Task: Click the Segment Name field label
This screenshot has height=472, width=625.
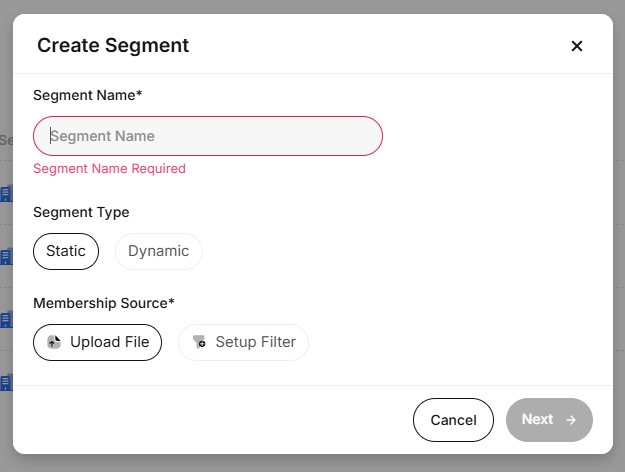Action: click(87, 95)
